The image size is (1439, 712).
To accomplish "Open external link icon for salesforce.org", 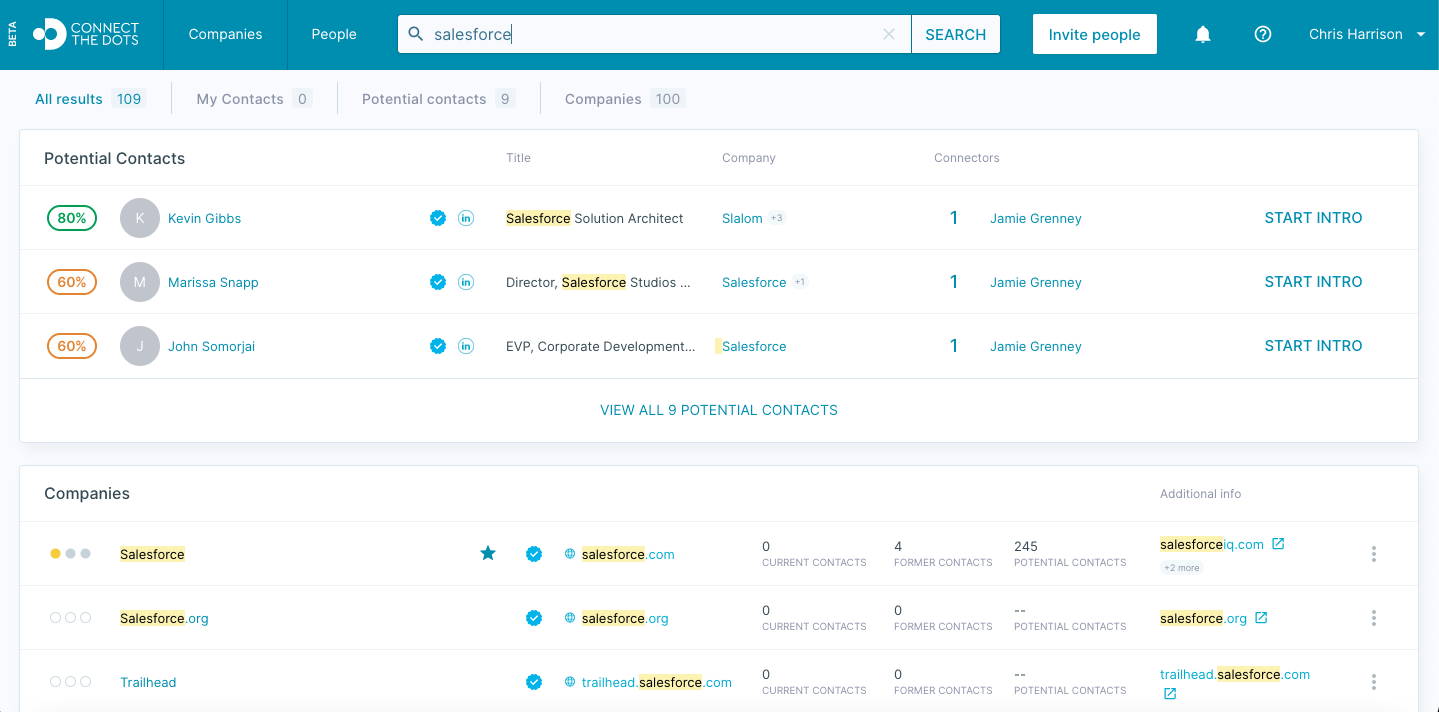I will tap(1261, 618).
